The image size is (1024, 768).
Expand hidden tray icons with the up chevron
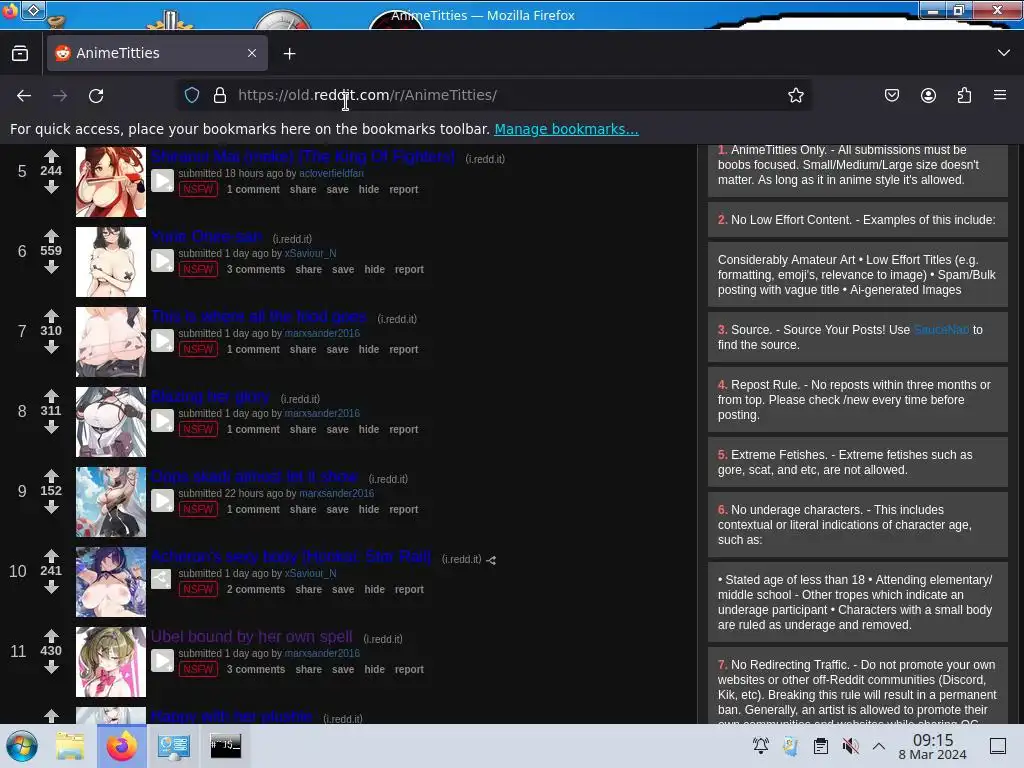click(x=879, y=746)
